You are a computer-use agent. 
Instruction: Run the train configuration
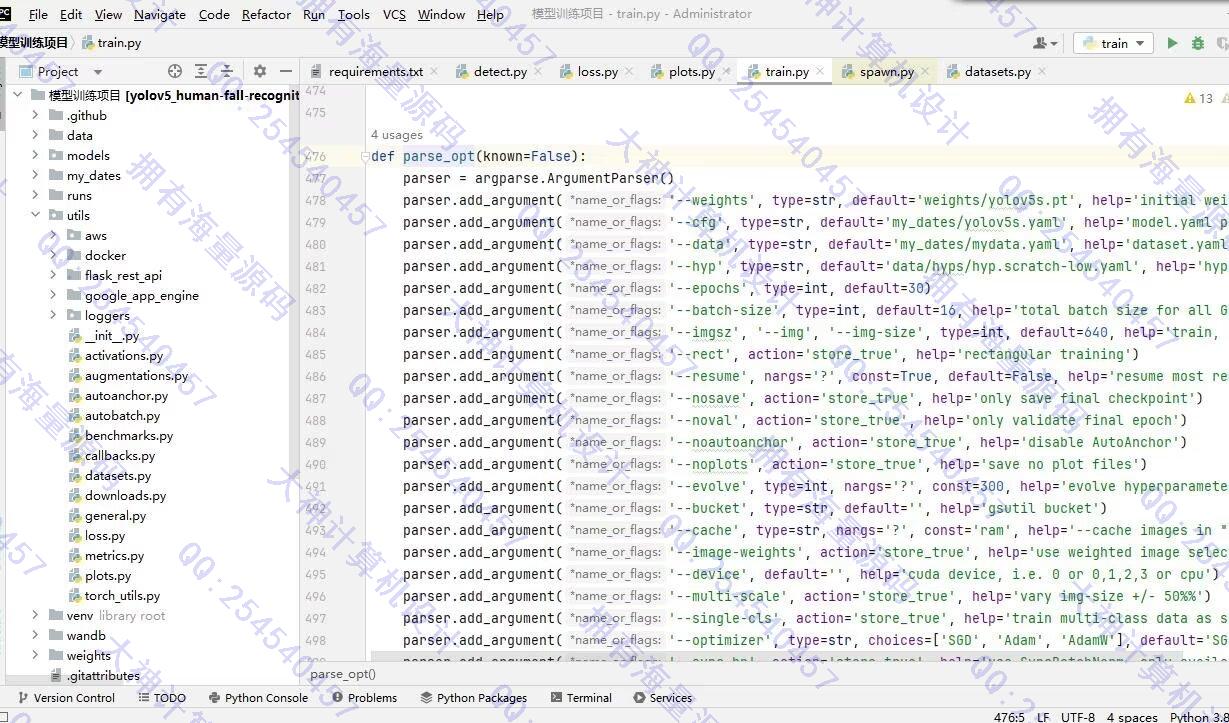(1171, 43)
